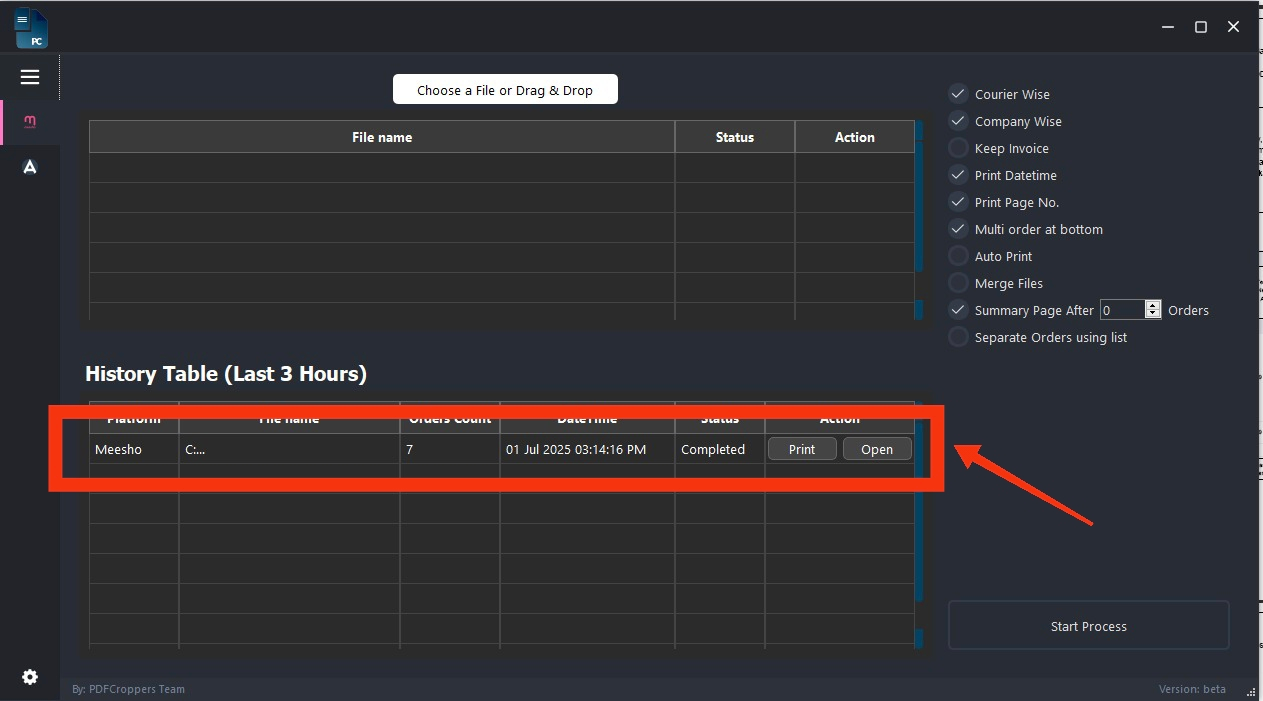Image resolution: width=1263 pixels, height=701 pixels.
Task: Disable the Courier Wise option
Action: click(958, 94)
